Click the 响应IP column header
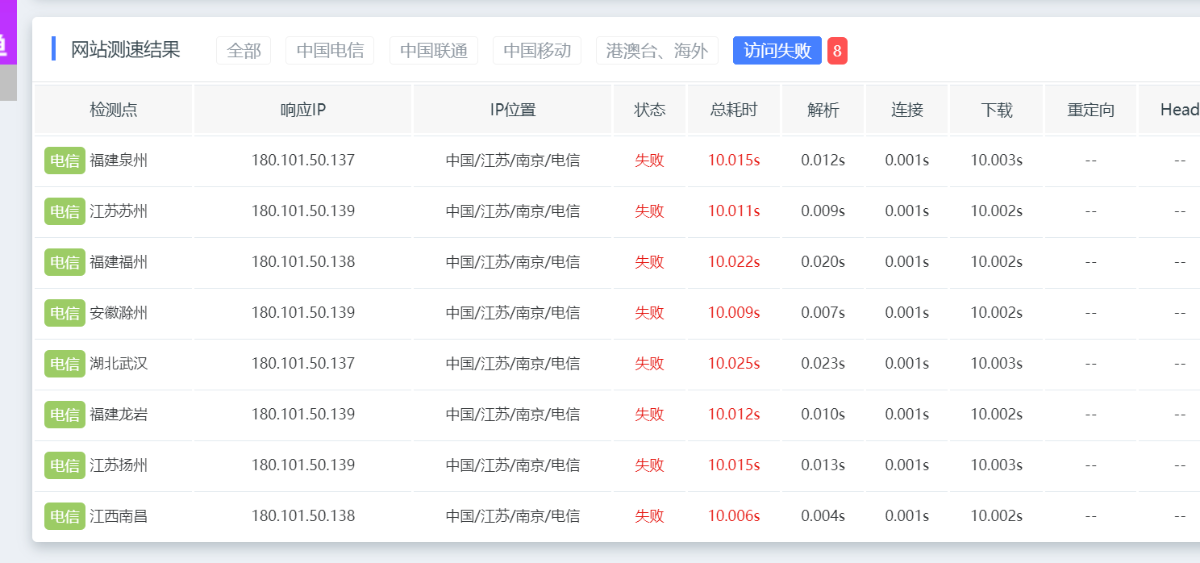The width and height of the screenshot is (1200, 563). click(303, 110)
